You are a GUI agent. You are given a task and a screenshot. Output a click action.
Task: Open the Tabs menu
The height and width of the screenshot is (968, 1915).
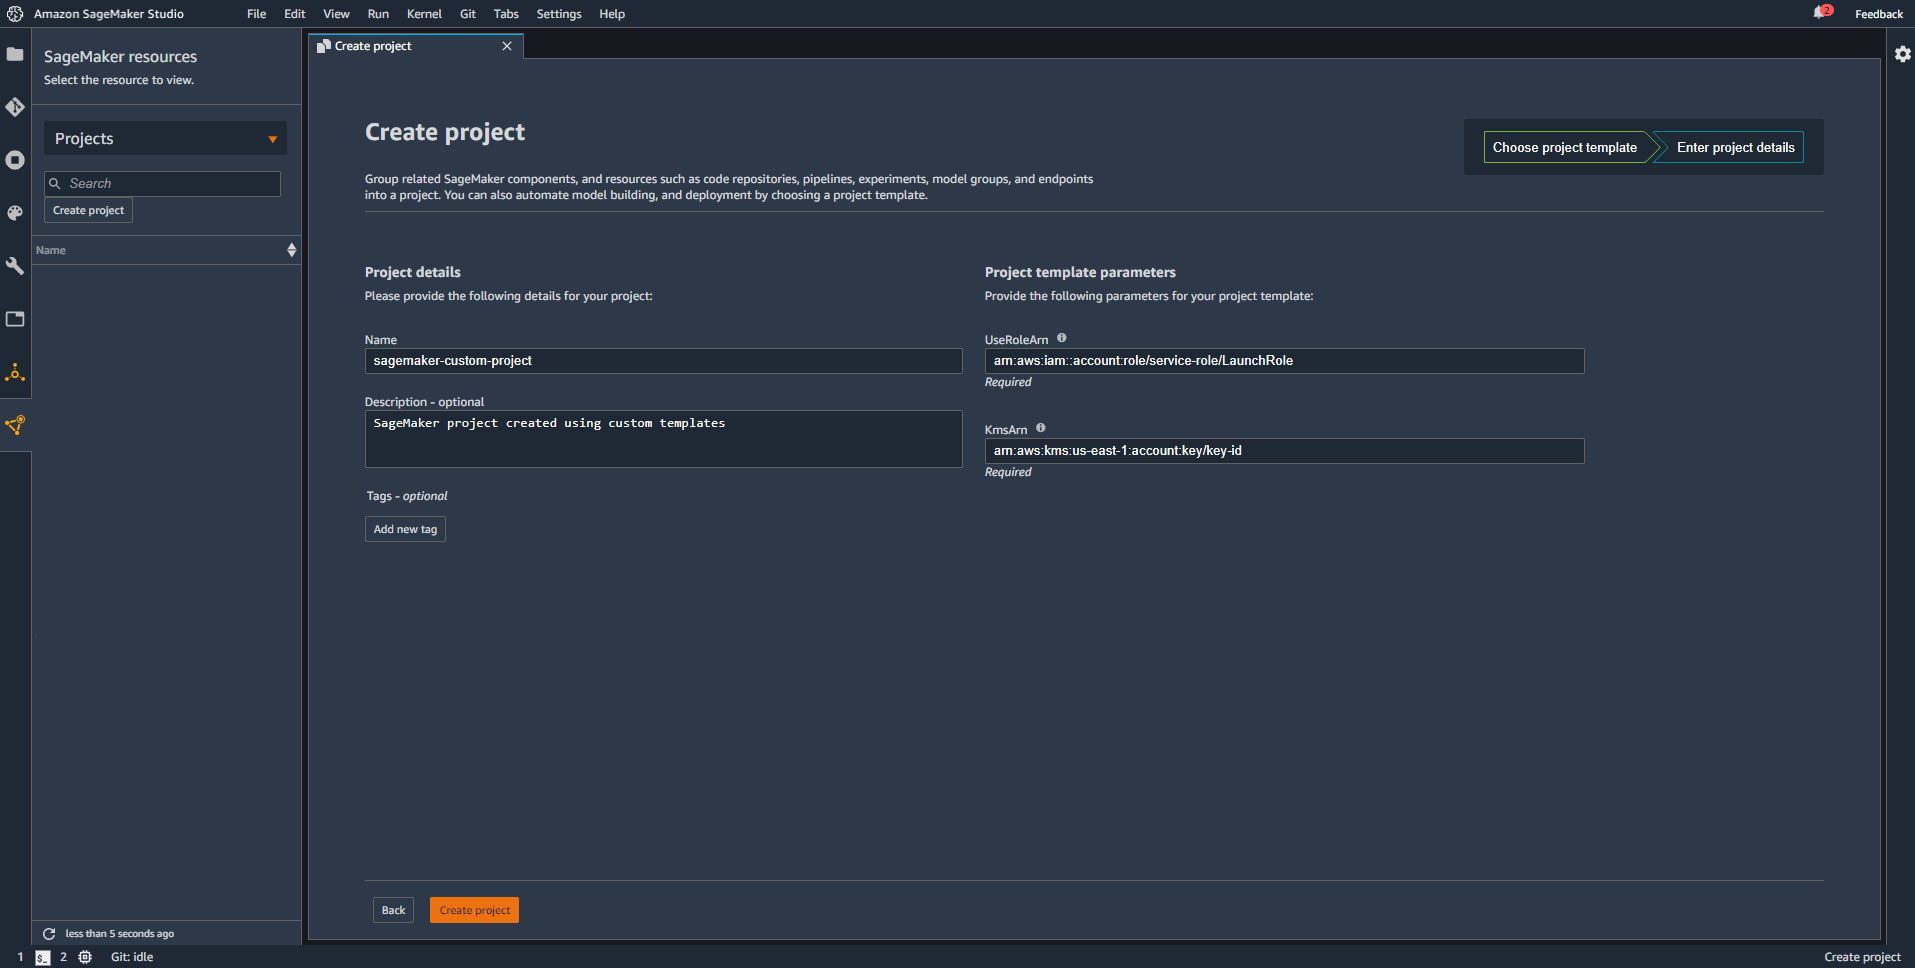pos(506,14)
